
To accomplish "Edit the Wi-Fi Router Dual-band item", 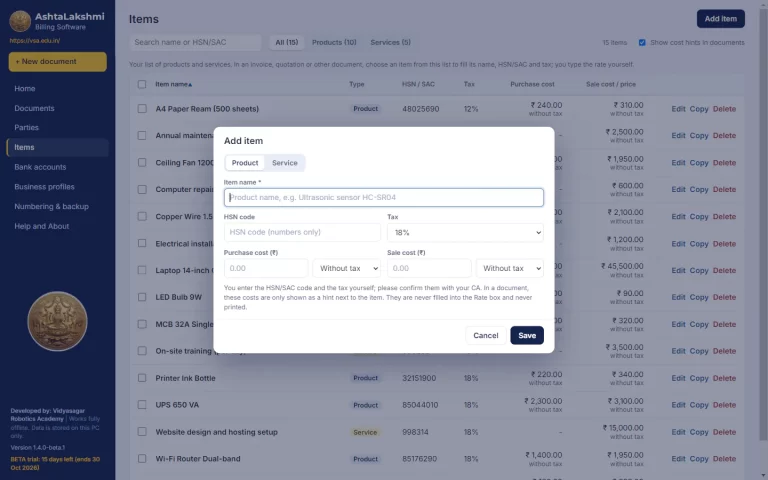I will click(x=678, y=459).
